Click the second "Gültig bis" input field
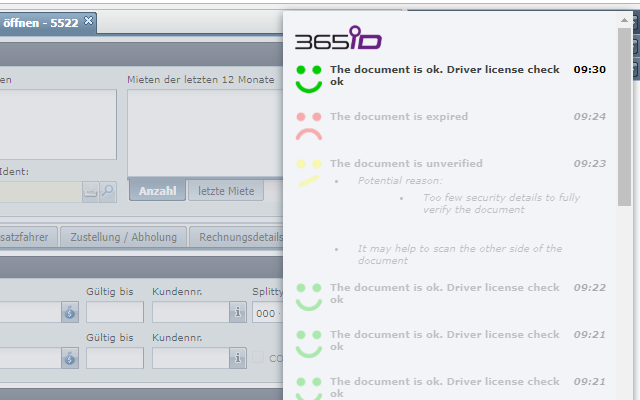This screenshot has height=400, width=640. pyautogui.click(x=115, y=358)
